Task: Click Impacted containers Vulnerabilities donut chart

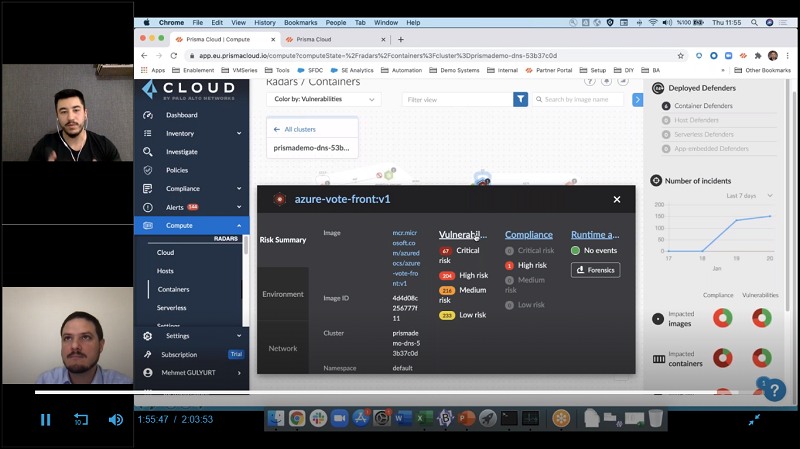Action: click(761, 358)
